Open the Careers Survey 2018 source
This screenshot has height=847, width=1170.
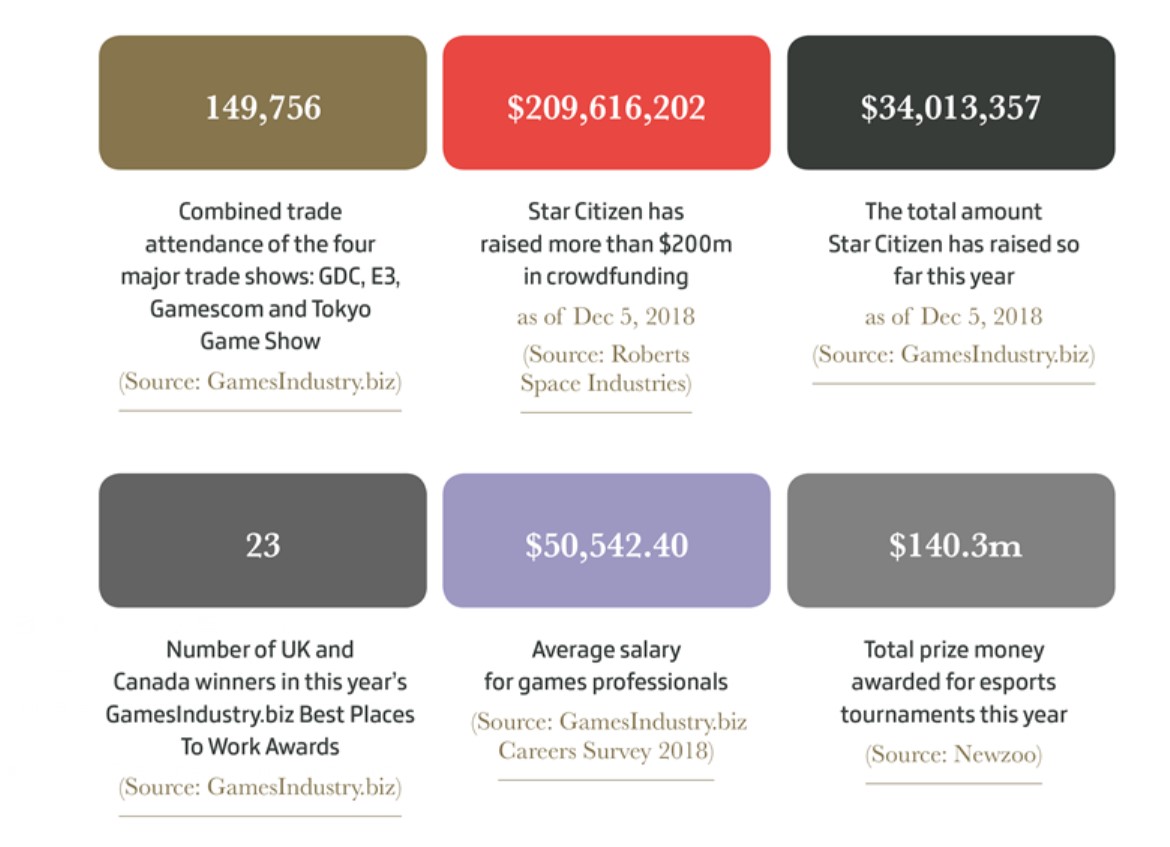(x=606, y=736)
